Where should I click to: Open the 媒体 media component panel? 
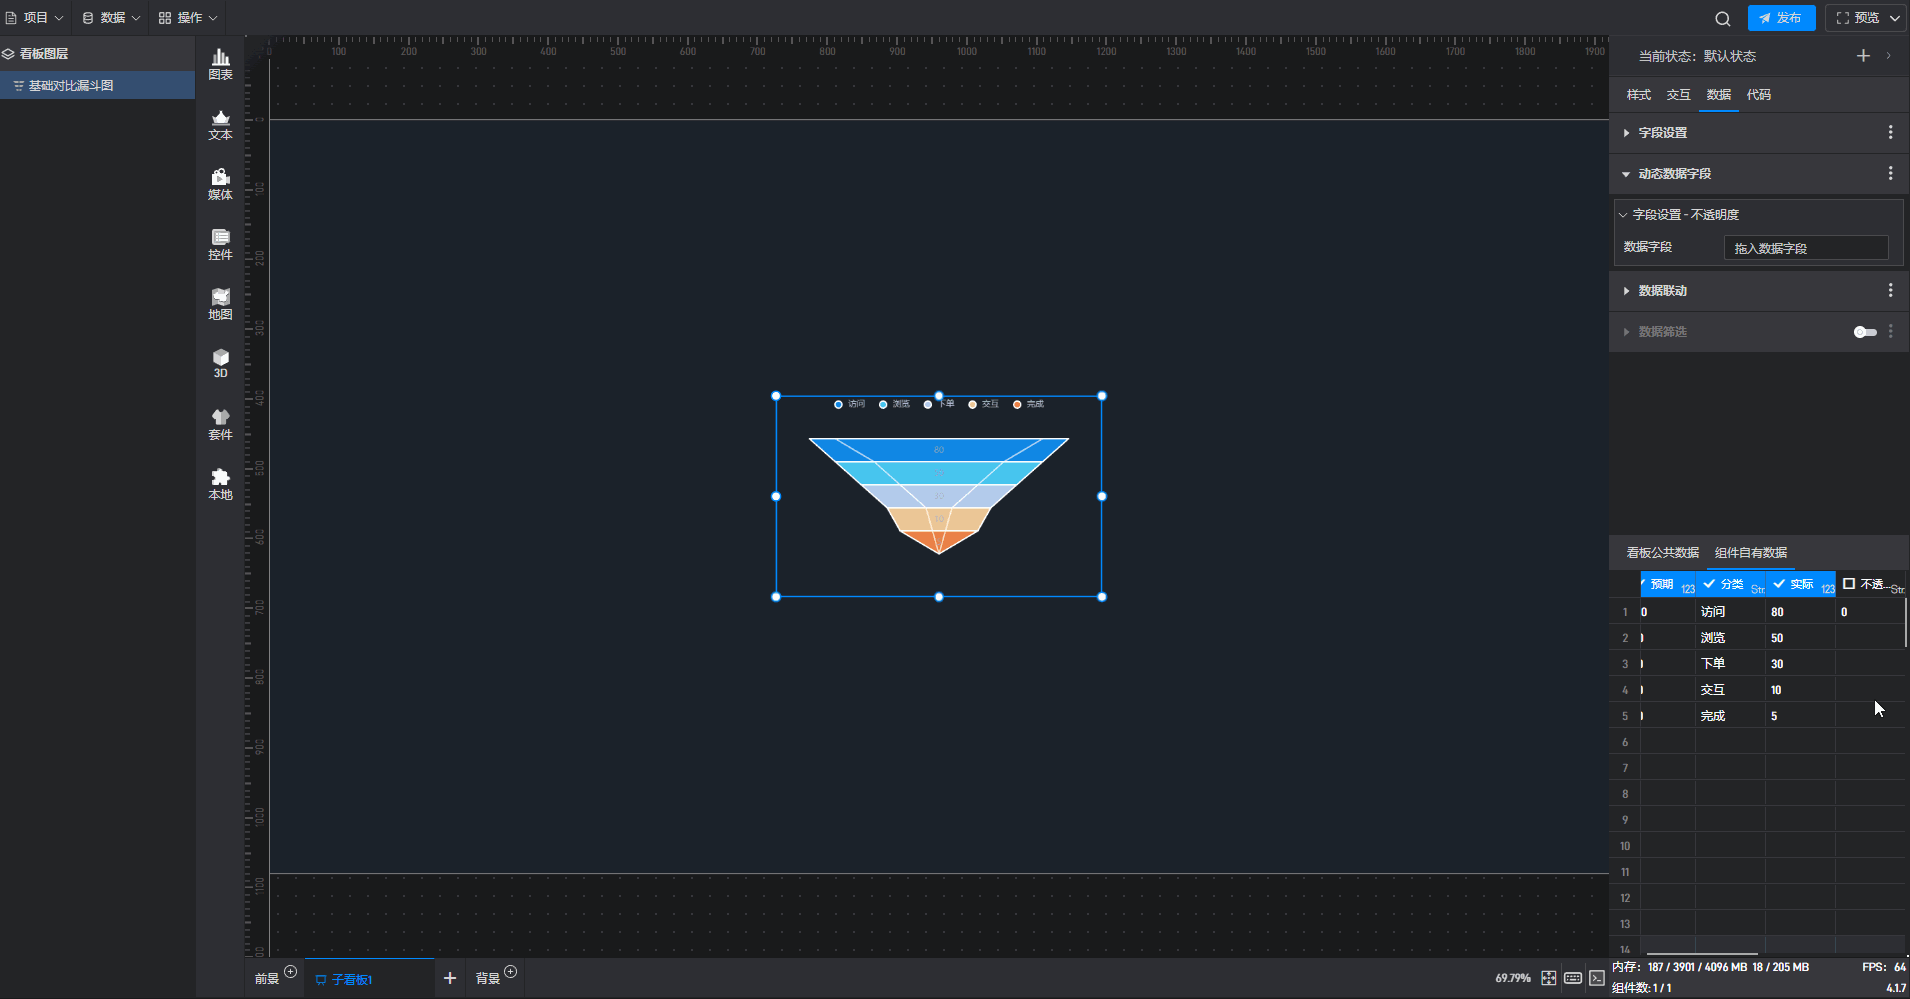point(220,184)
